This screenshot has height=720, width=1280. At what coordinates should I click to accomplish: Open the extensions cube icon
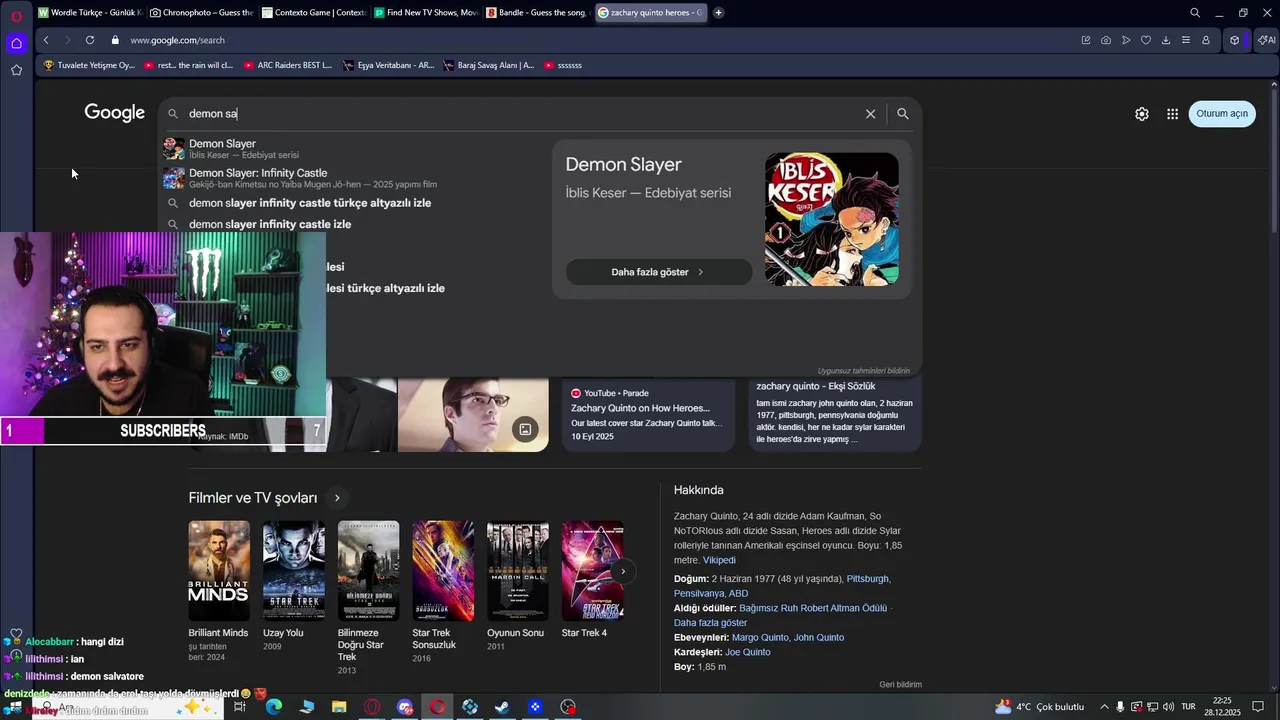[1235, 40]
